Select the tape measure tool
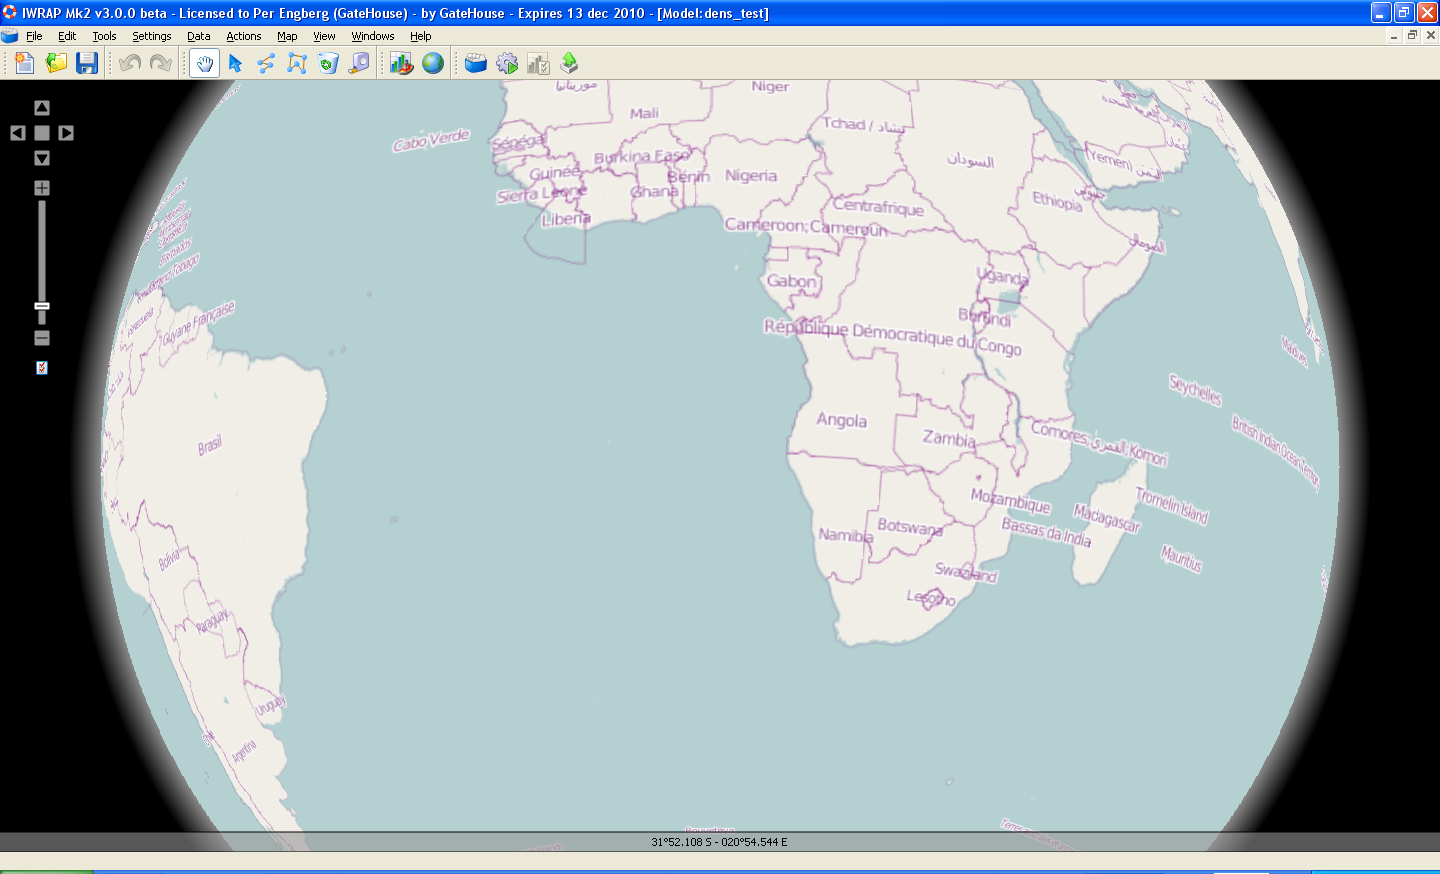The height and width of the screenshot is (874, 1440). click(359, 63)
